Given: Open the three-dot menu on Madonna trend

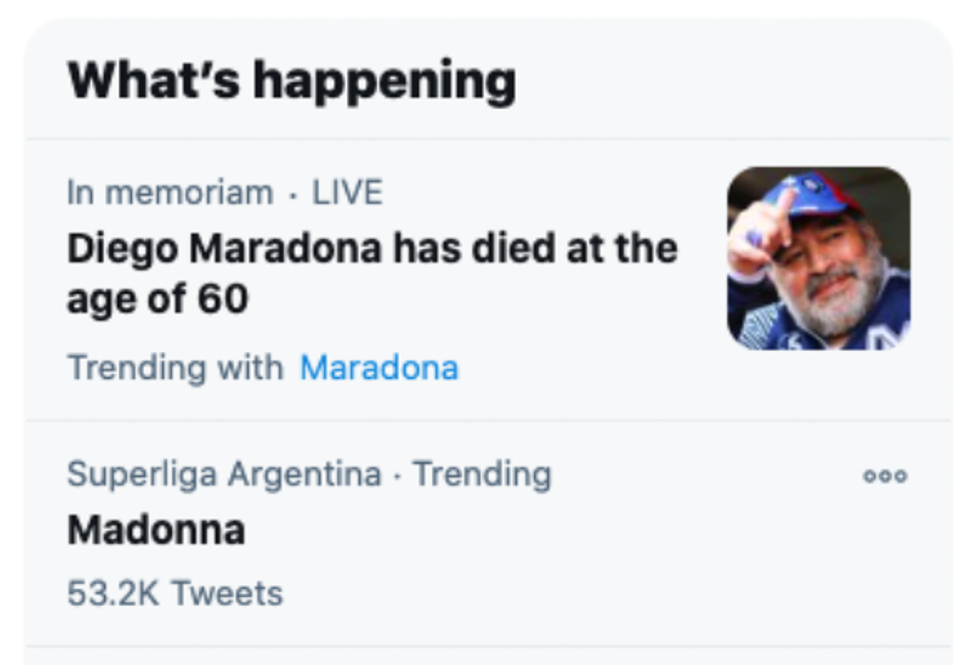Looking at the screenshot, I should coord(885,476).
